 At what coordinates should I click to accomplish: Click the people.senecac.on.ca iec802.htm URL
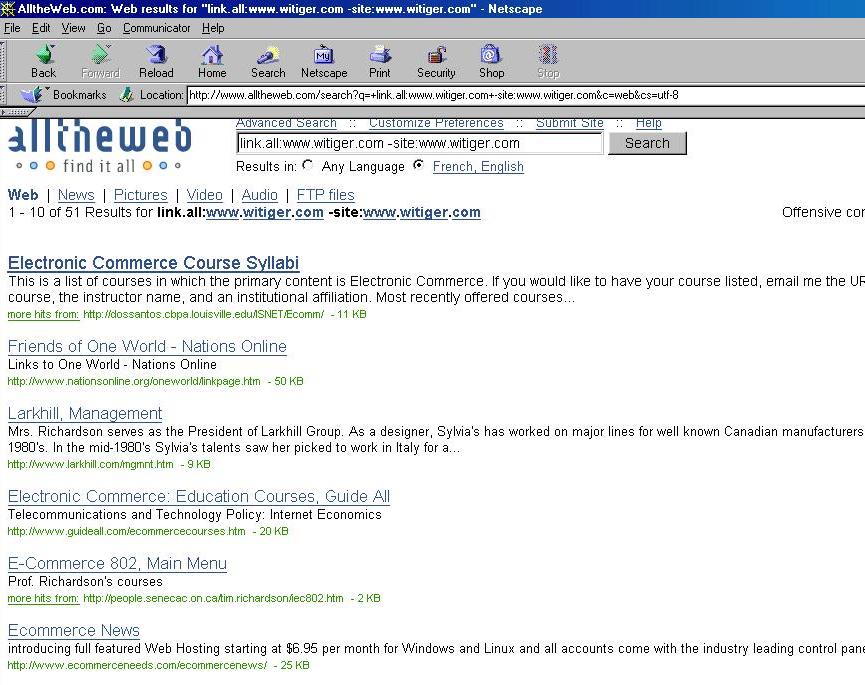tap(213, 598)
